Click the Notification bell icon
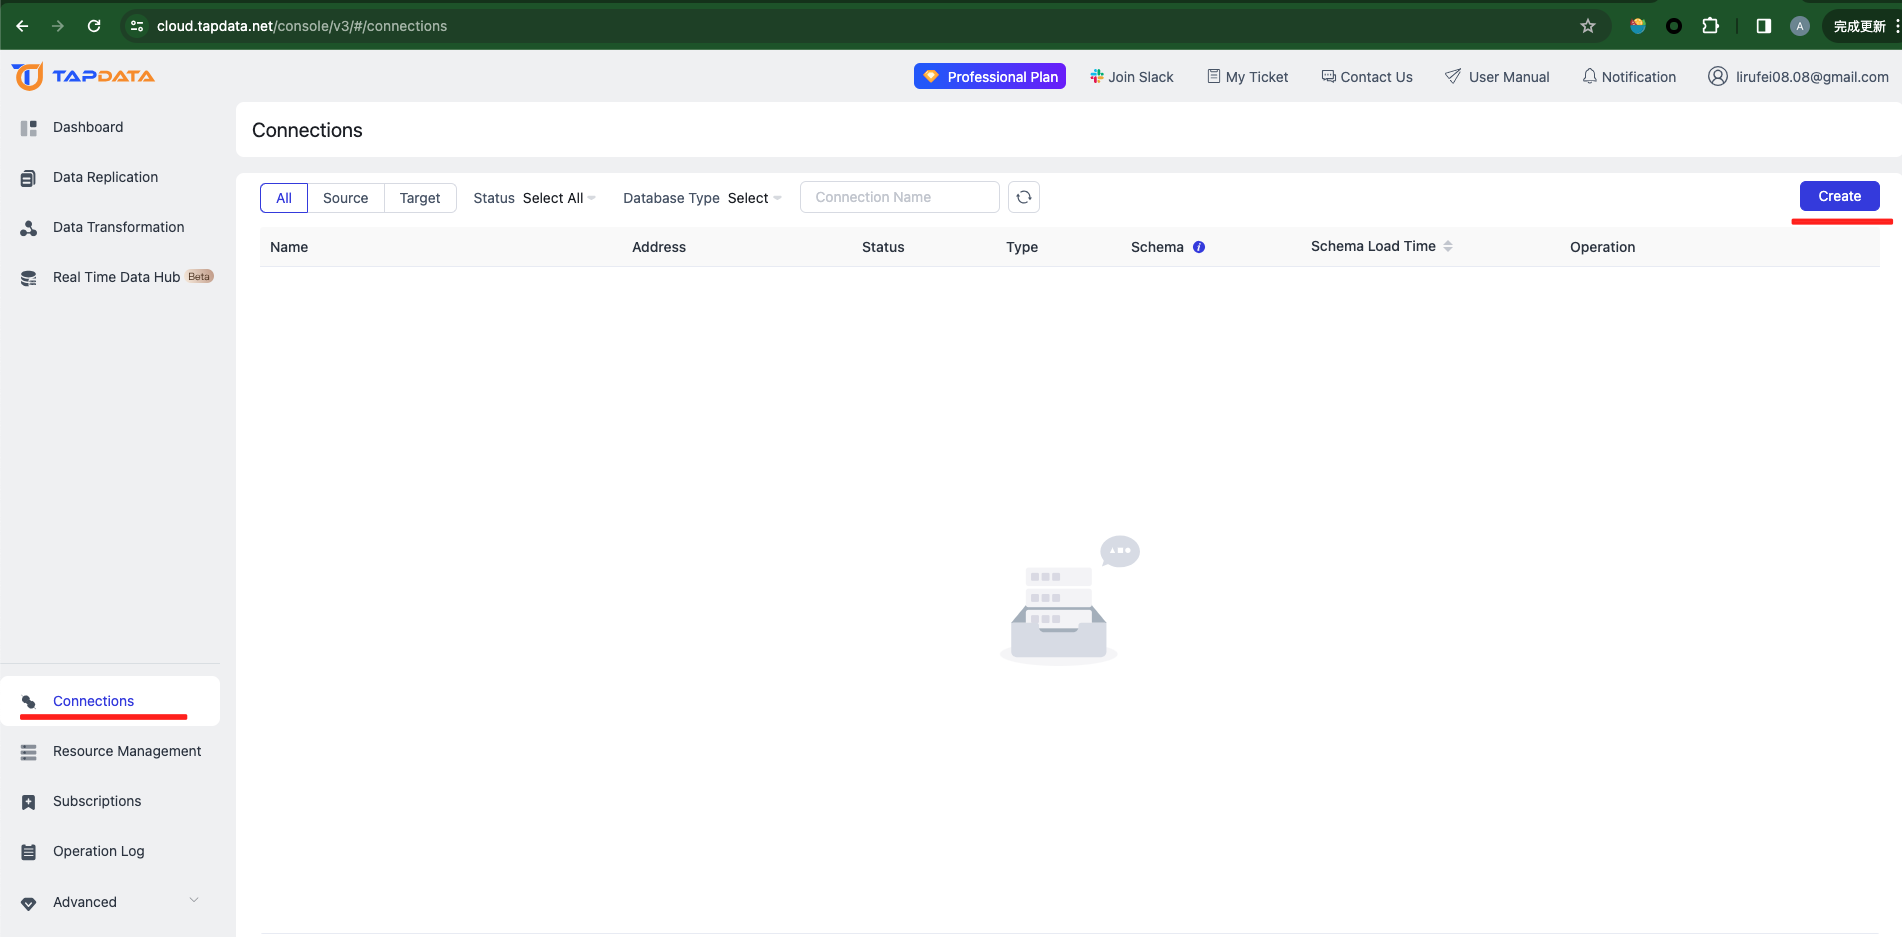 pyautogui.click(x=1590, y=76)
